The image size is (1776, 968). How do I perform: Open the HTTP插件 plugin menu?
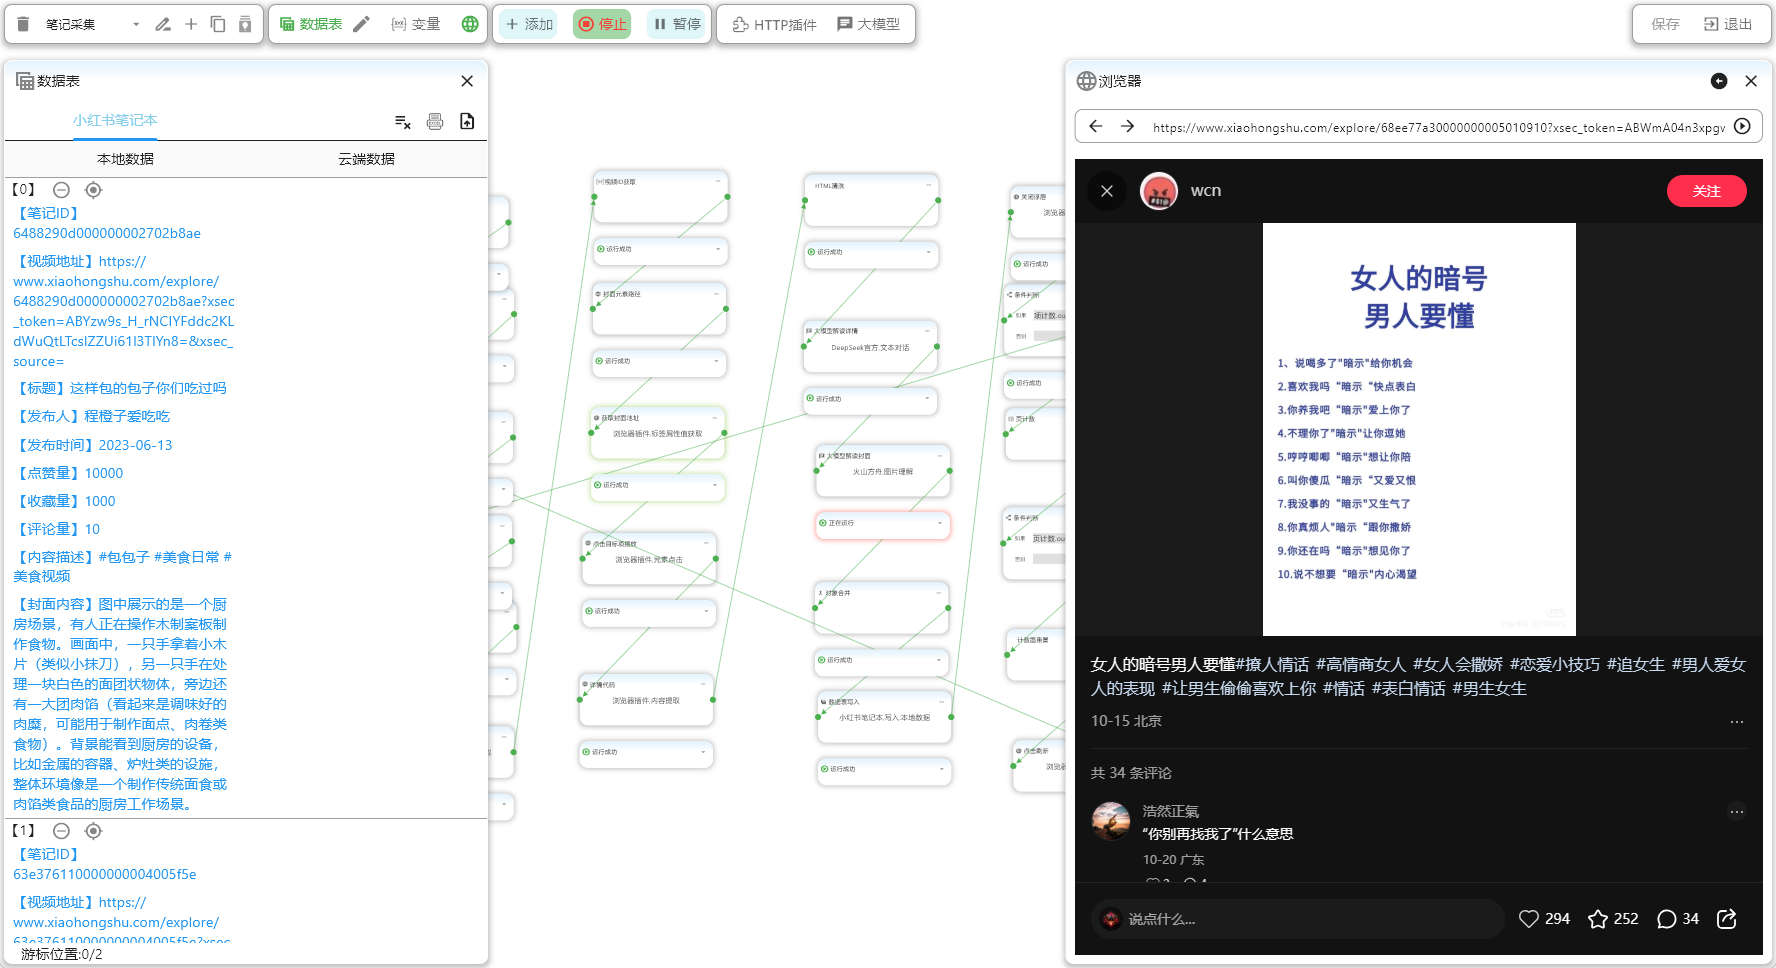775,24
